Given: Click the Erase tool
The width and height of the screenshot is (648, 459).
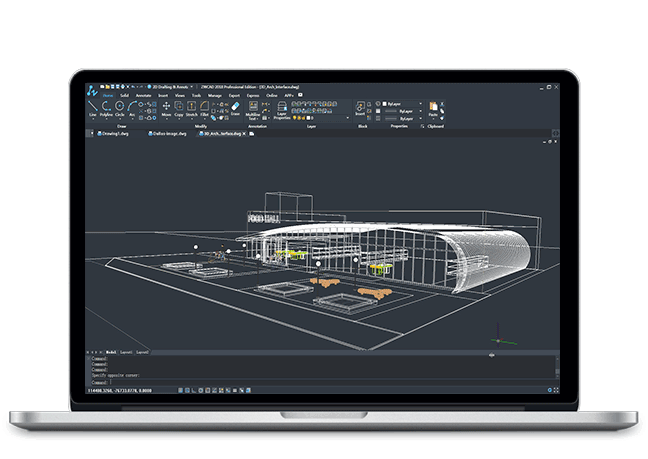Looking at the screenshot, I should click(236, 108).
